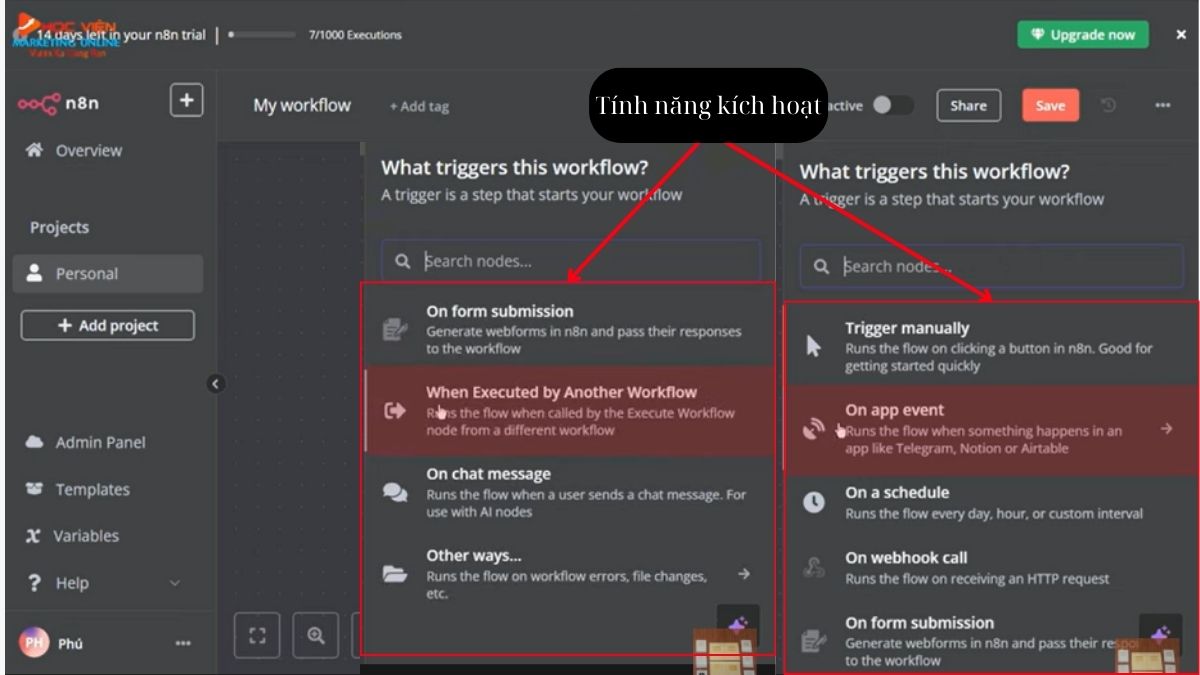This screenshot has width=1200, height=675.
Task: Select When Executed by Another Workflow trigger
Action: tap(570, 411)
